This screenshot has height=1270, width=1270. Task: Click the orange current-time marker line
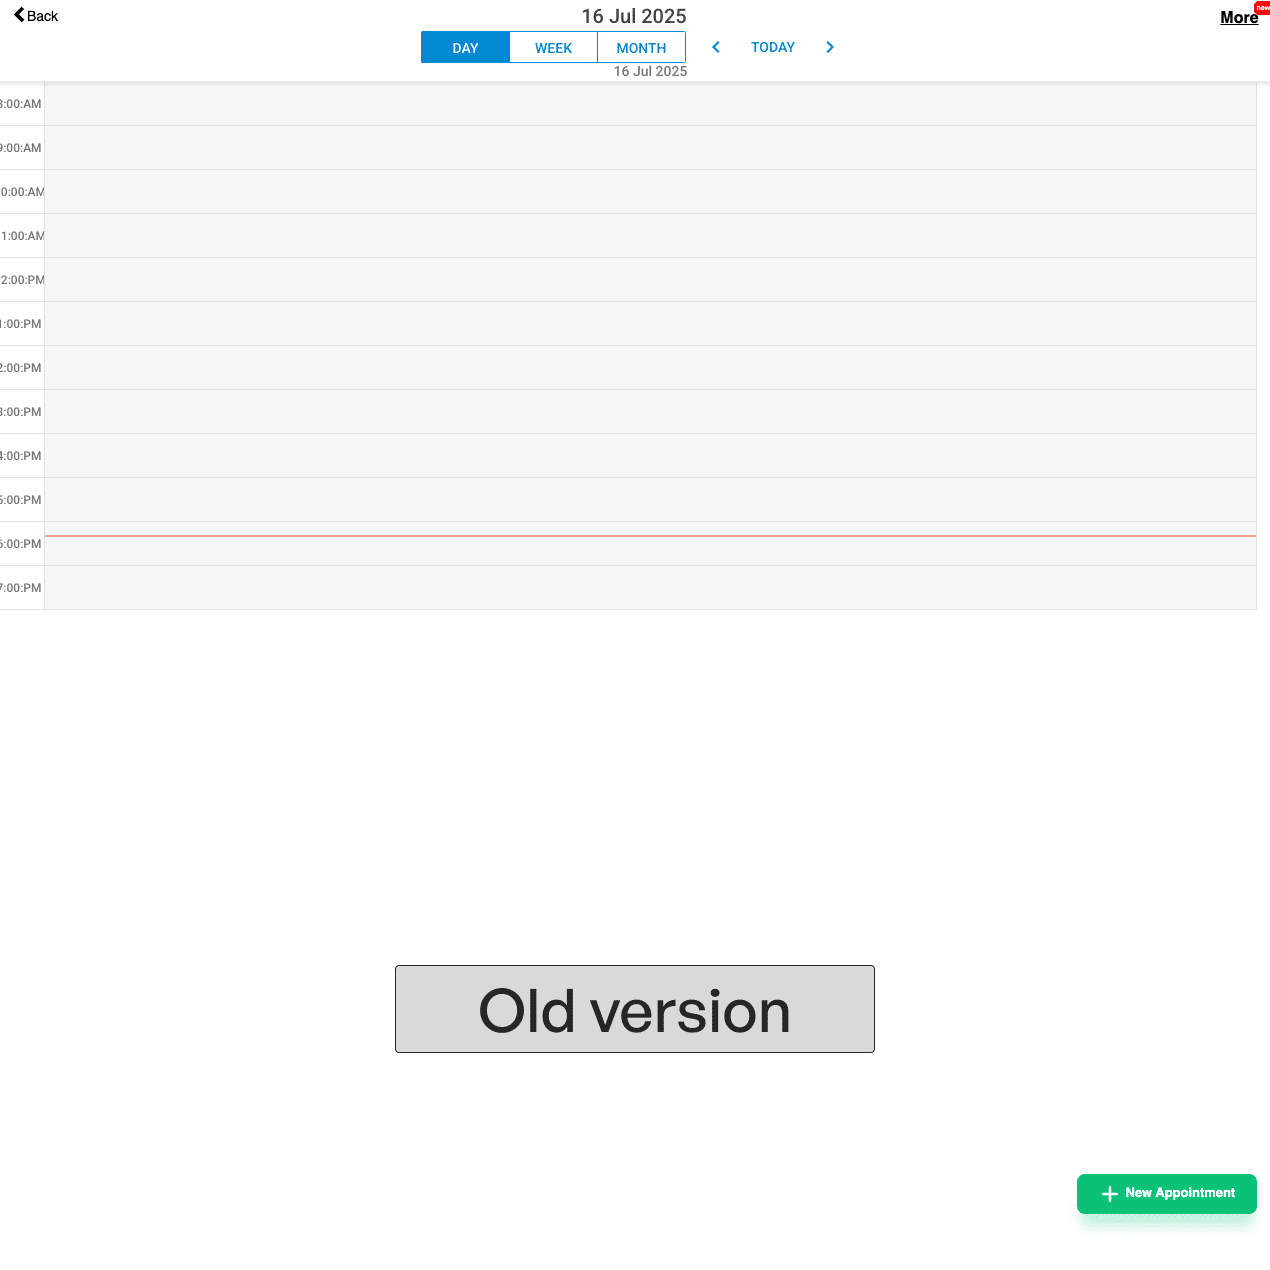click(650, 536)
